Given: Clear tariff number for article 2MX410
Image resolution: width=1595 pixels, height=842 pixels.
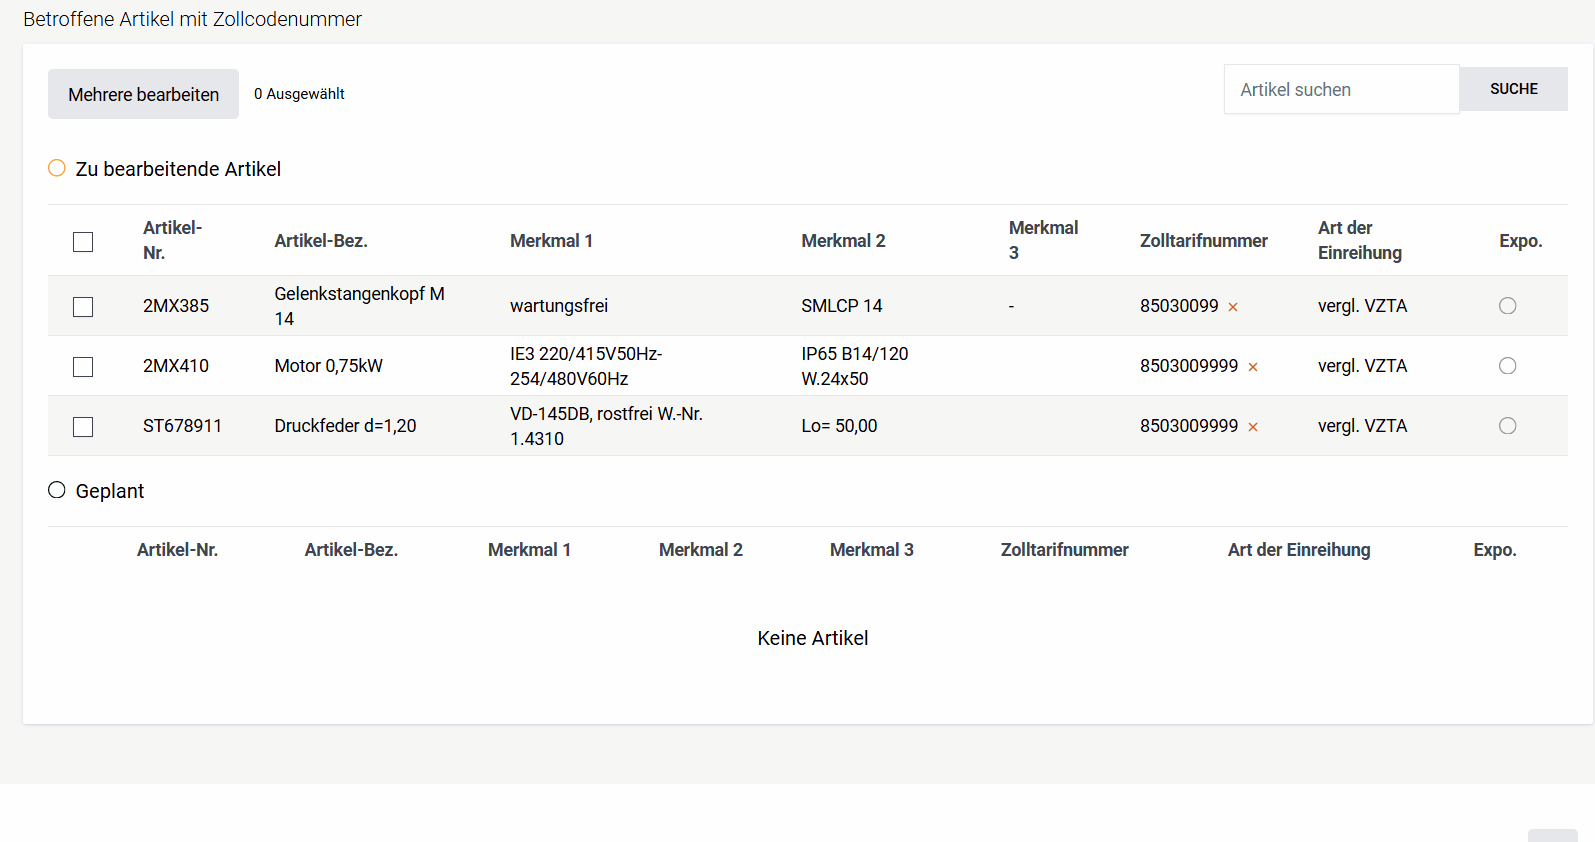Looking at the screenshot, I should (1253, 367).
